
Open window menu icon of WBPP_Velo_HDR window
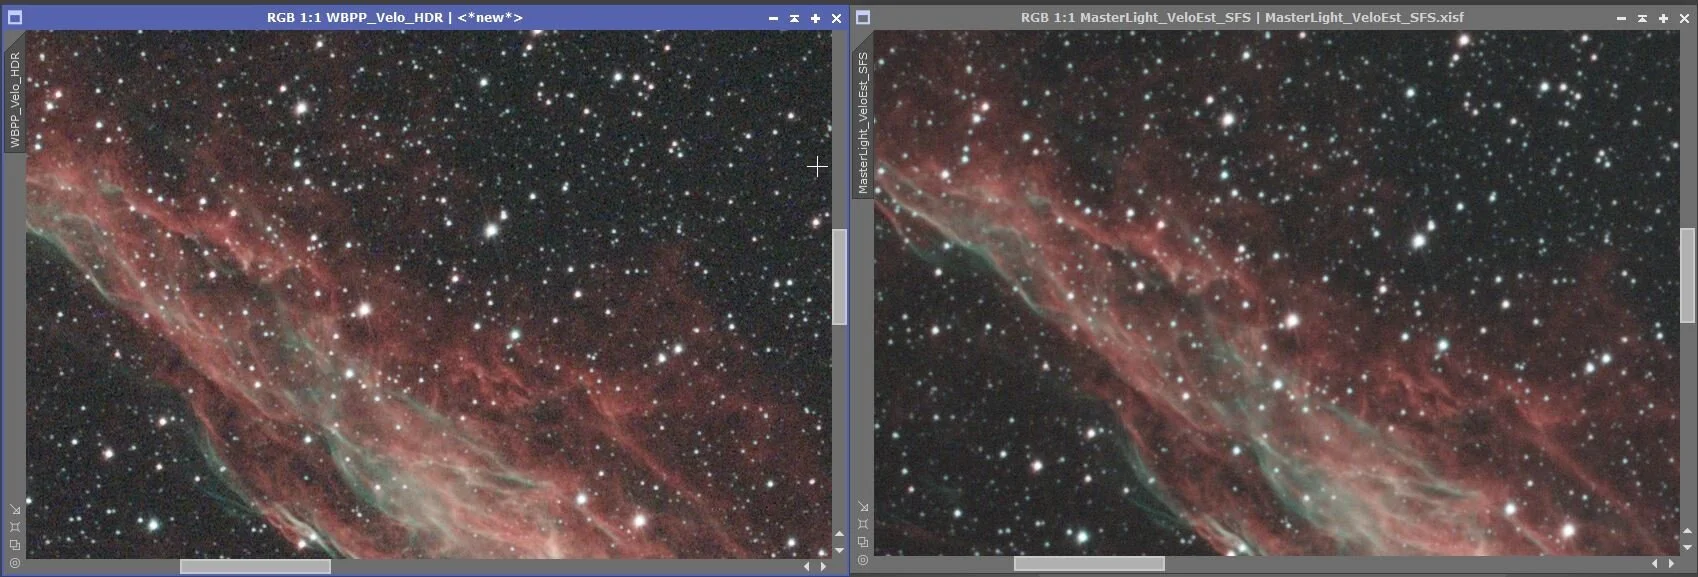point(14,17)
